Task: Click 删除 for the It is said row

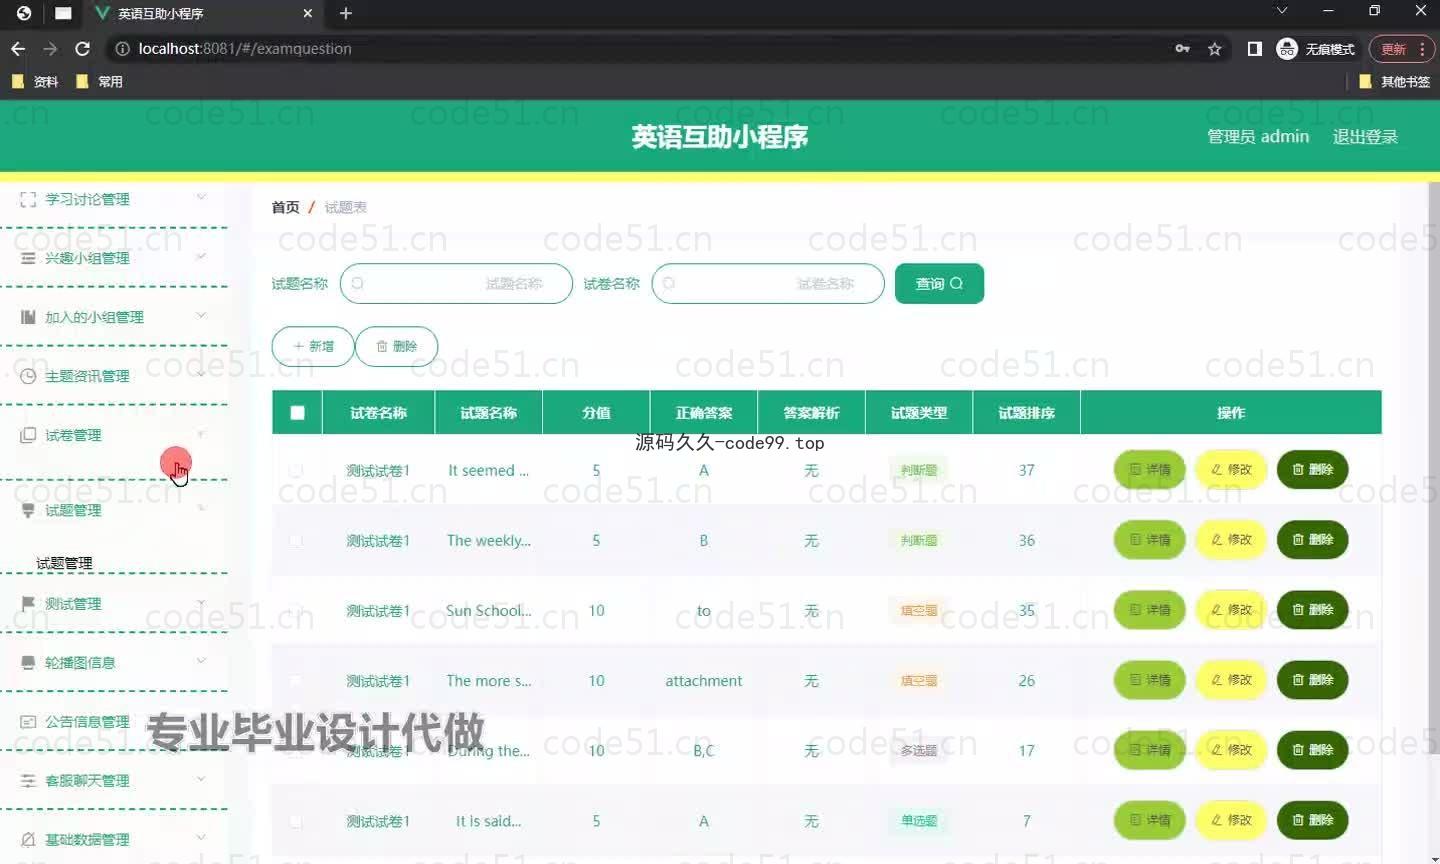Action: pos(1313,820)
